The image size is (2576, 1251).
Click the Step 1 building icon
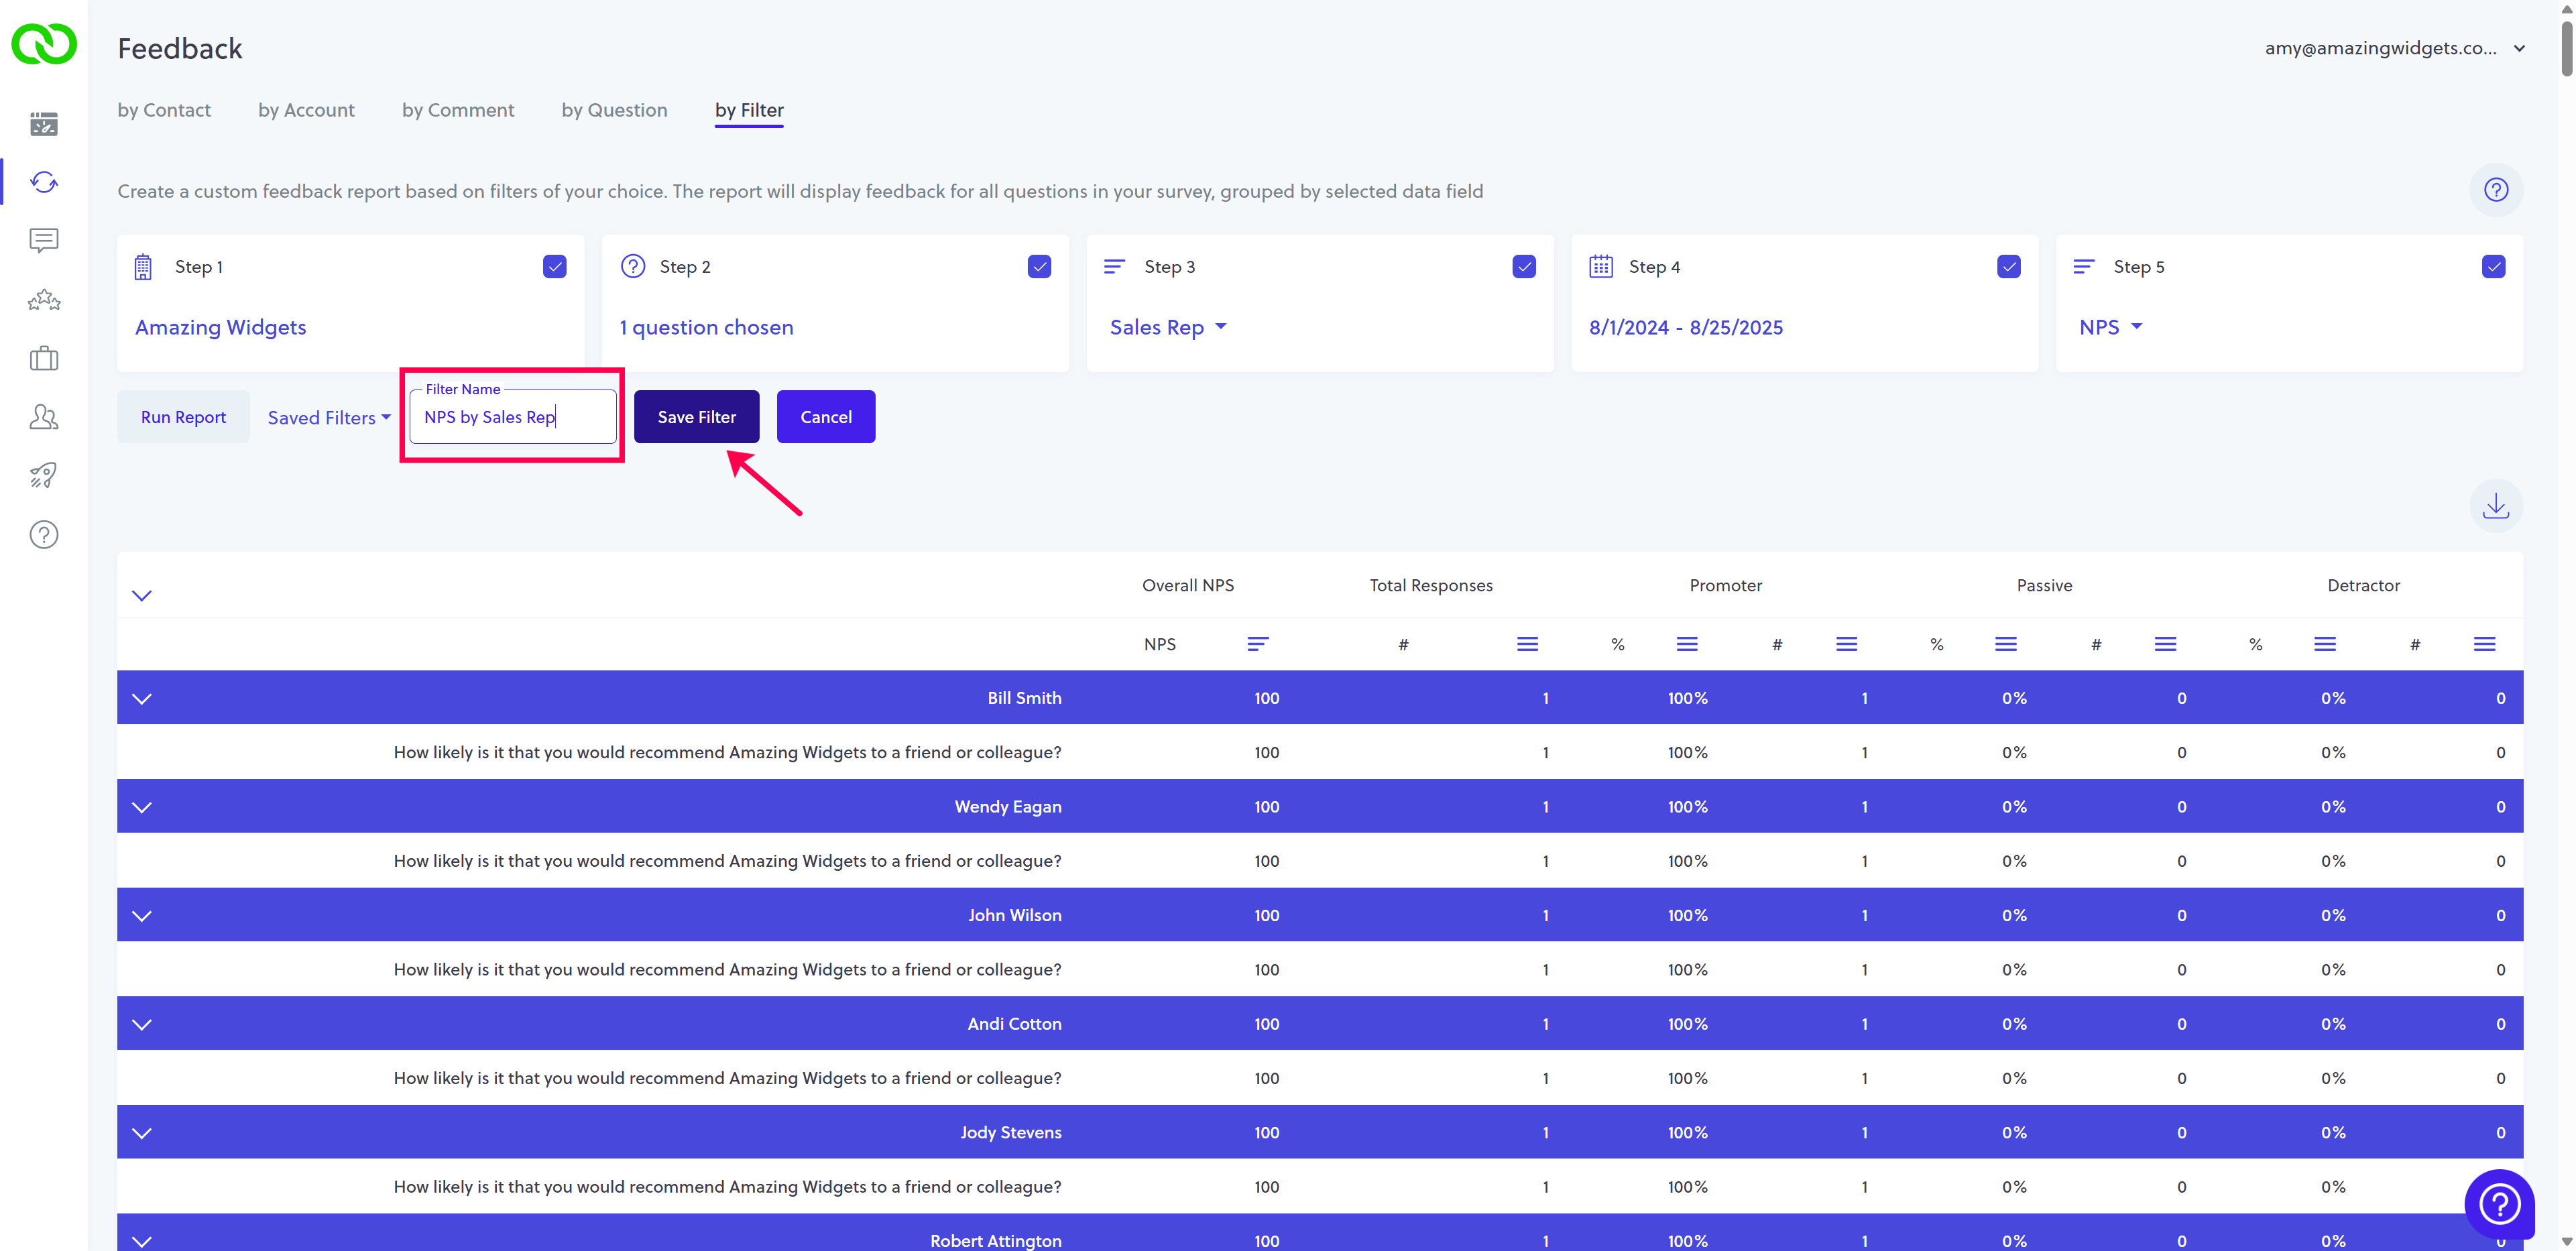point(143,266)
